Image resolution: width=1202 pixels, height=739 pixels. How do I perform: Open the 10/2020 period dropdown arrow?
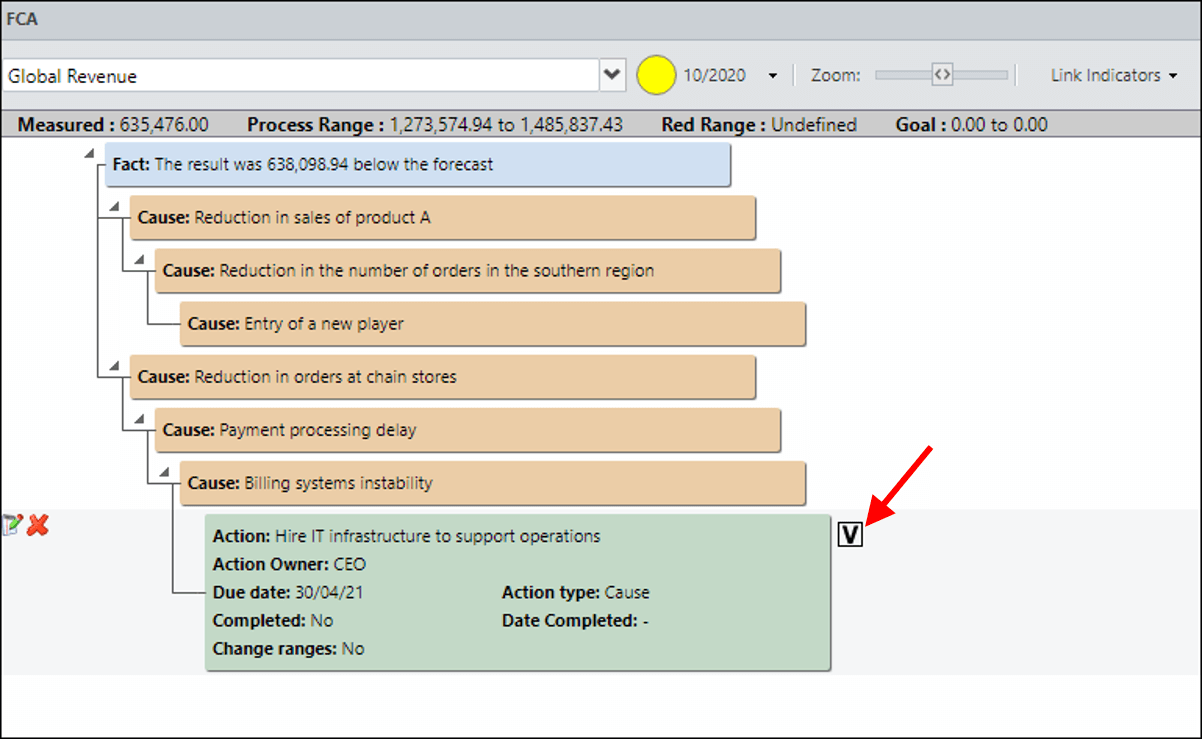(x=772, y=76)
